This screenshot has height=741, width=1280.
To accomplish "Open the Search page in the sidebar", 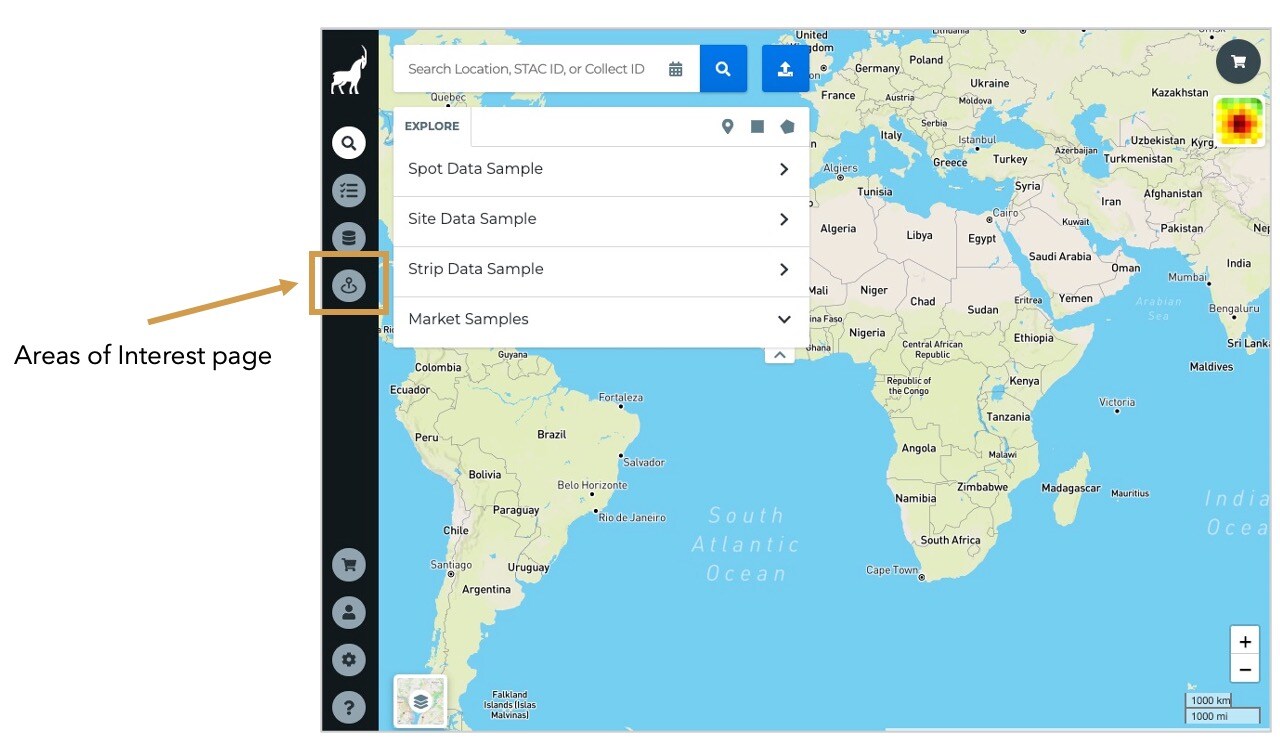I will [x=349, y=143].
